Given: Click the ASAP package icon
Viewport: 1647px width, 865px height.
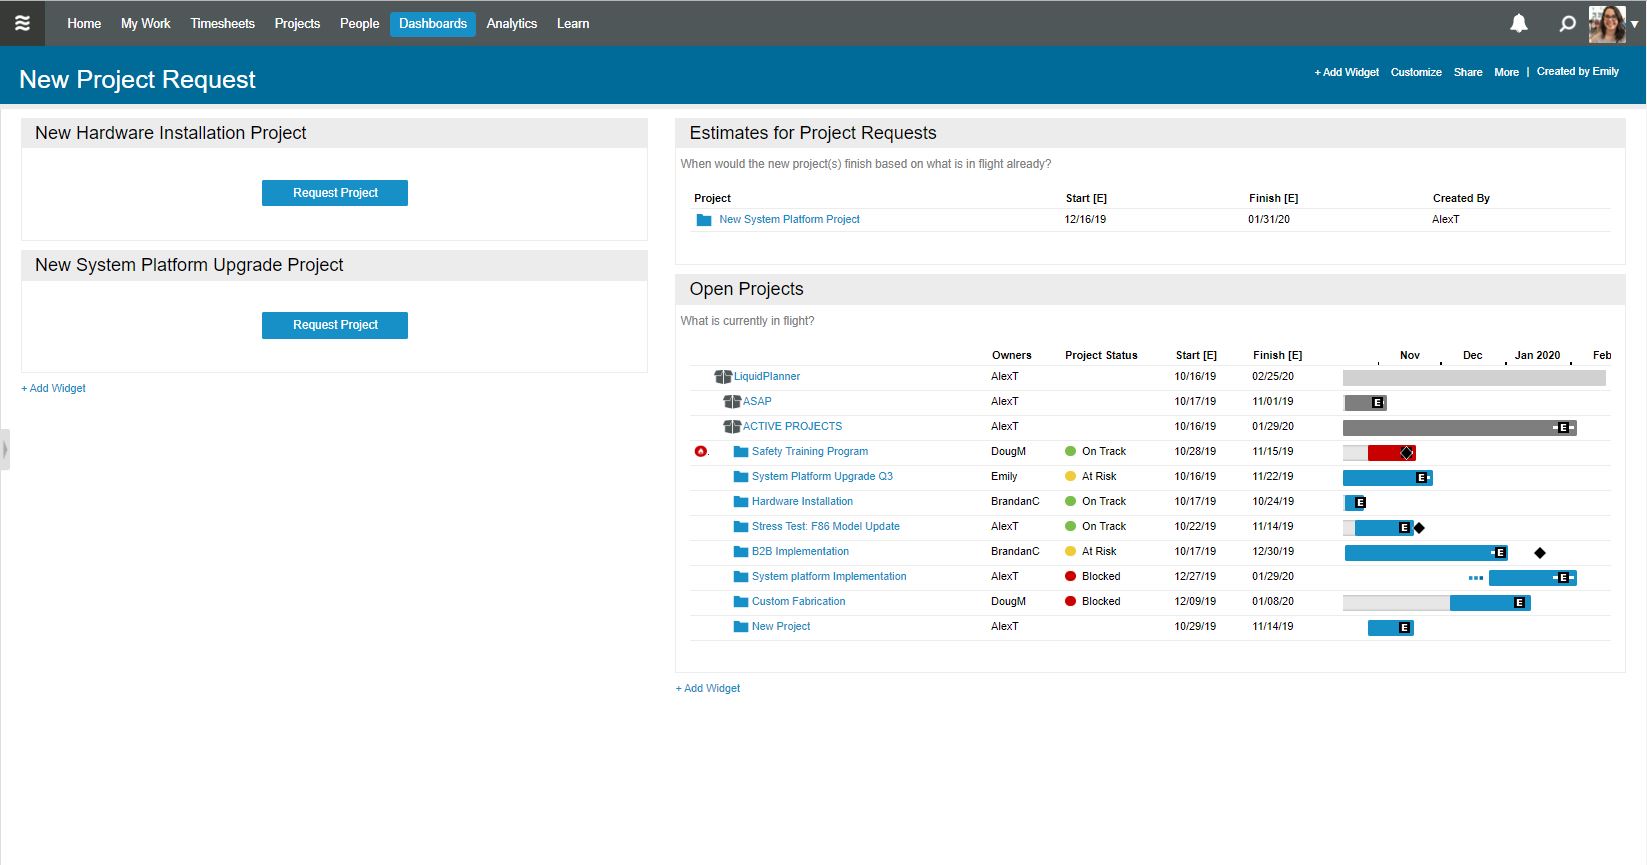Looking at the screenshot, I should coord(731,402).
